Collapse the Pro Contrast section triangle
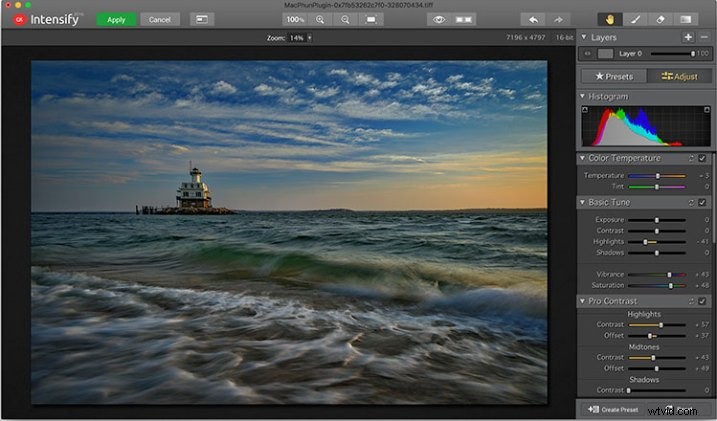Viewport: 717px width, 421px height. [x=583, y=301]
